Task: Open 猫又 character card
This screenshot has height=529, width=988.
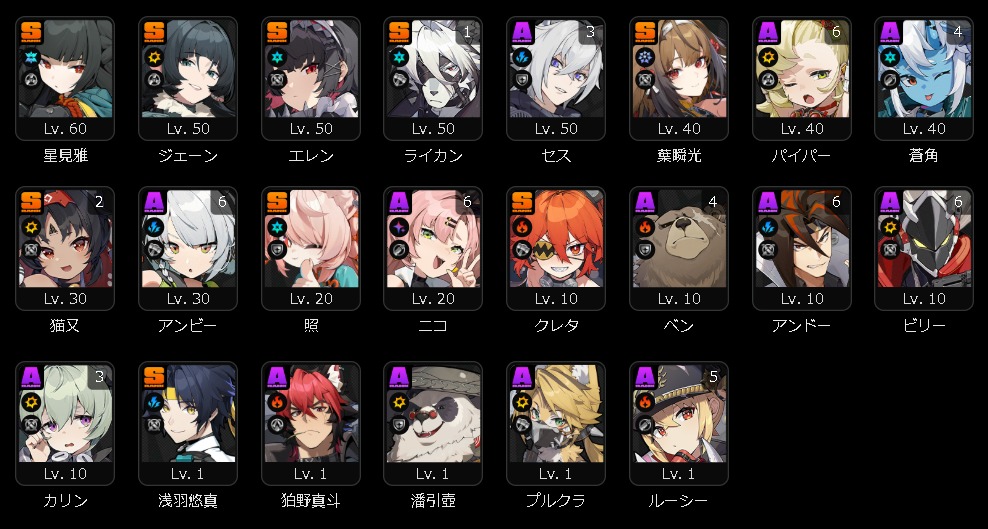Action: point(65,249)
